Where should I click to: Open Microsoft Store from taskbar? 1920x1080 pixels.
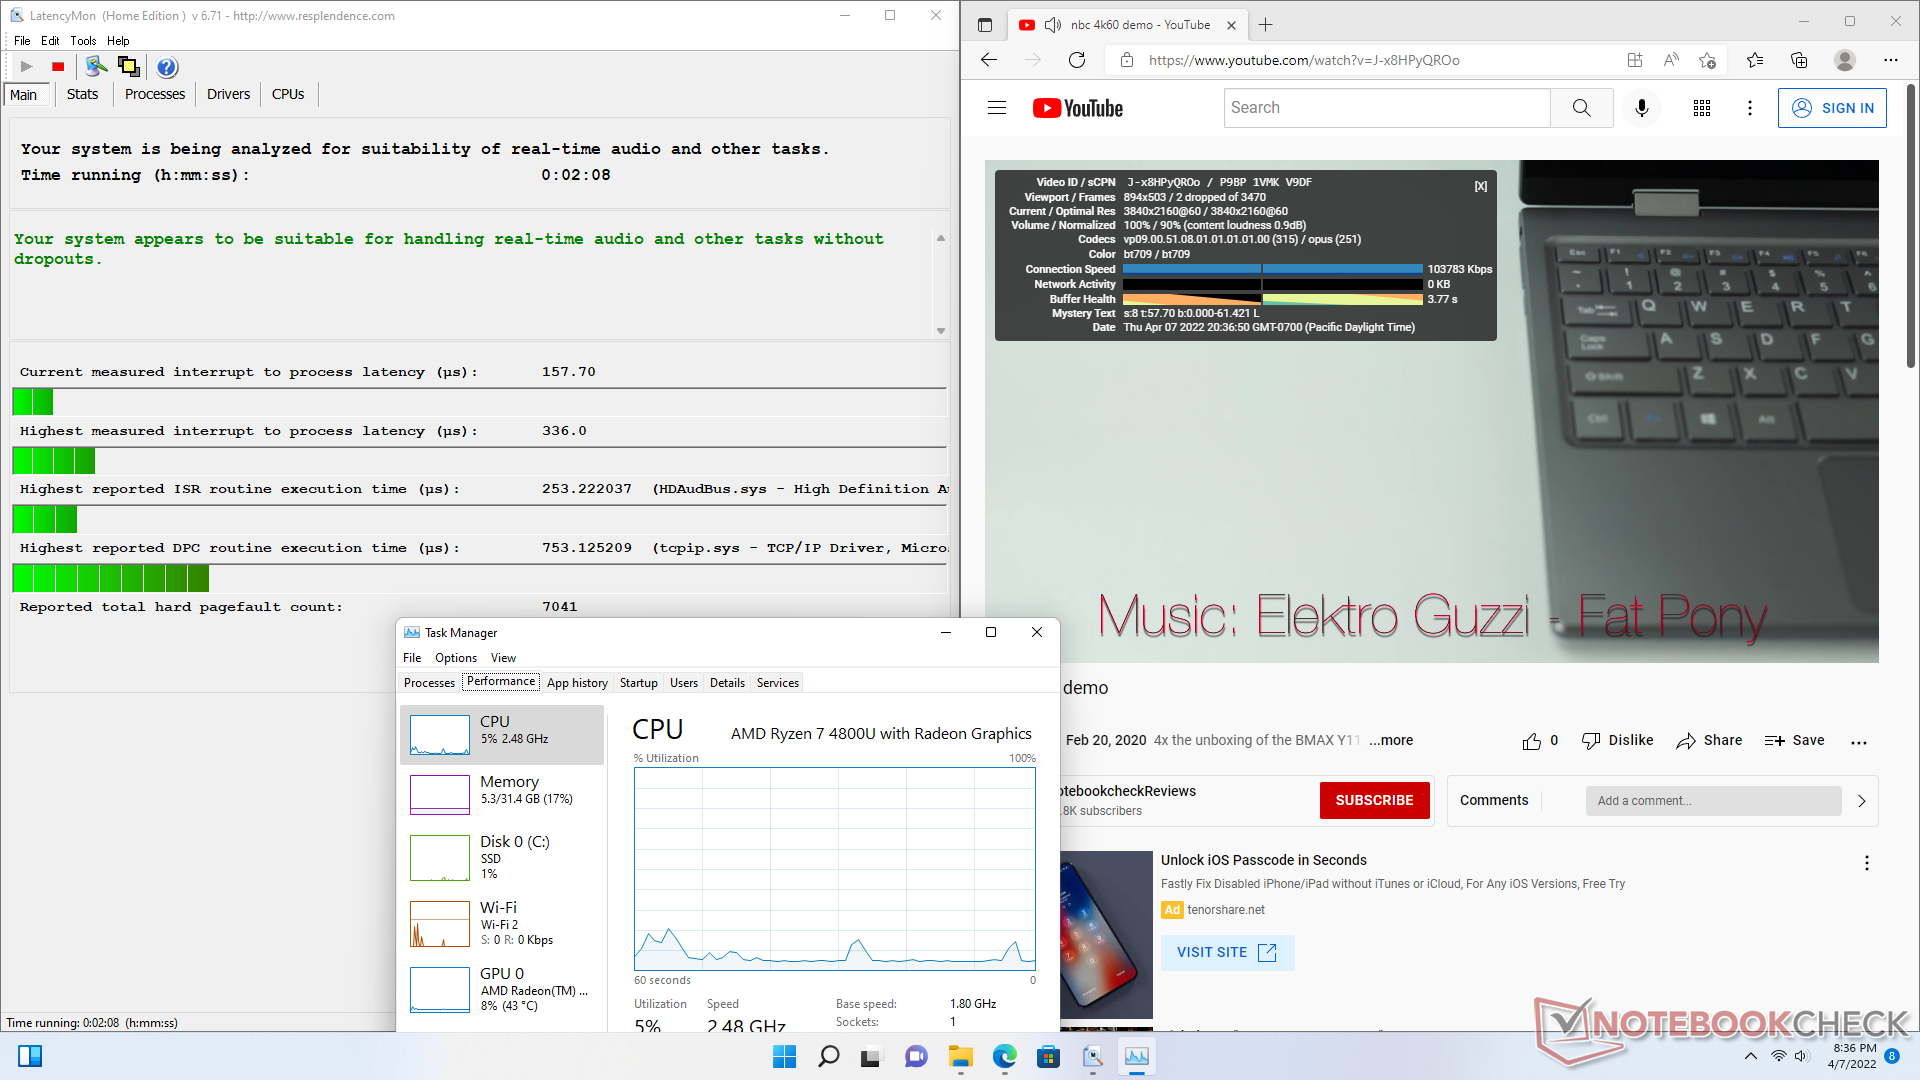pyautogui.click(x=1048, y=1056)
